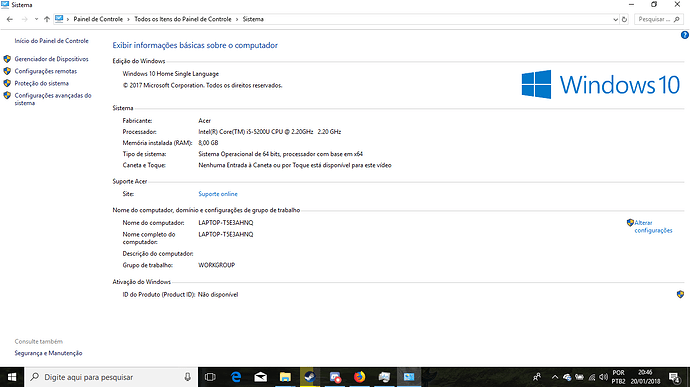This screenshot has height=387, width=690.
Task: Launch Firefox from the taskbar
Action: click(x=360, y=377)
